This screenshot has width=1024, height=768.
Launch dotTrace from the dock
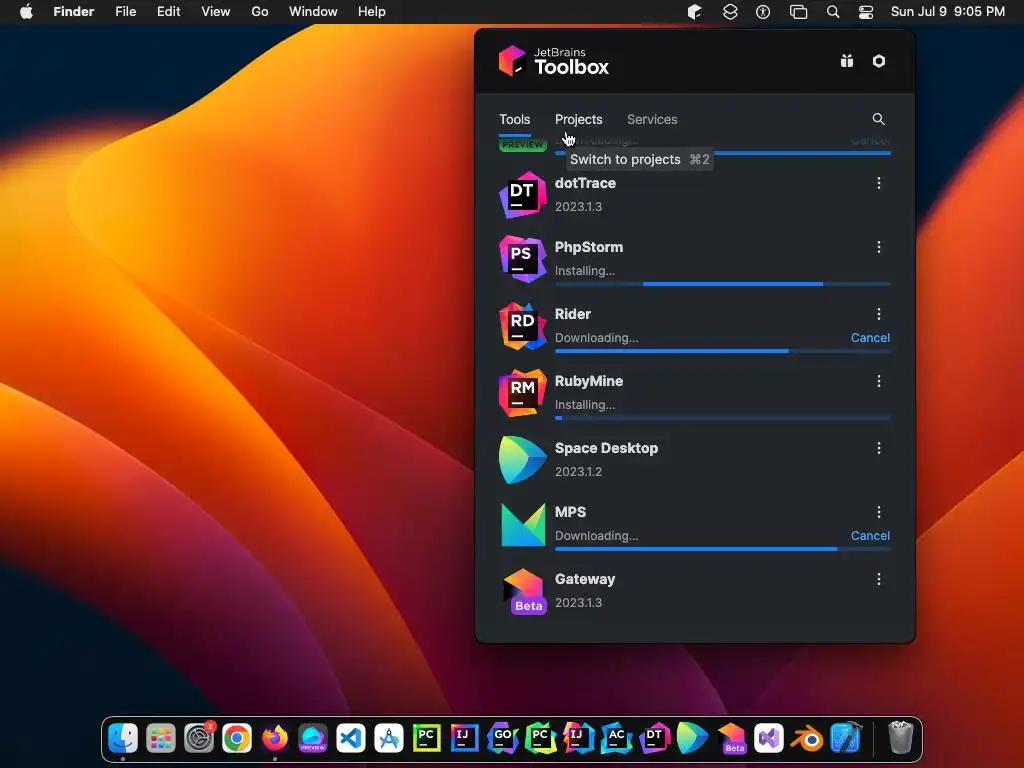[654, 739]
